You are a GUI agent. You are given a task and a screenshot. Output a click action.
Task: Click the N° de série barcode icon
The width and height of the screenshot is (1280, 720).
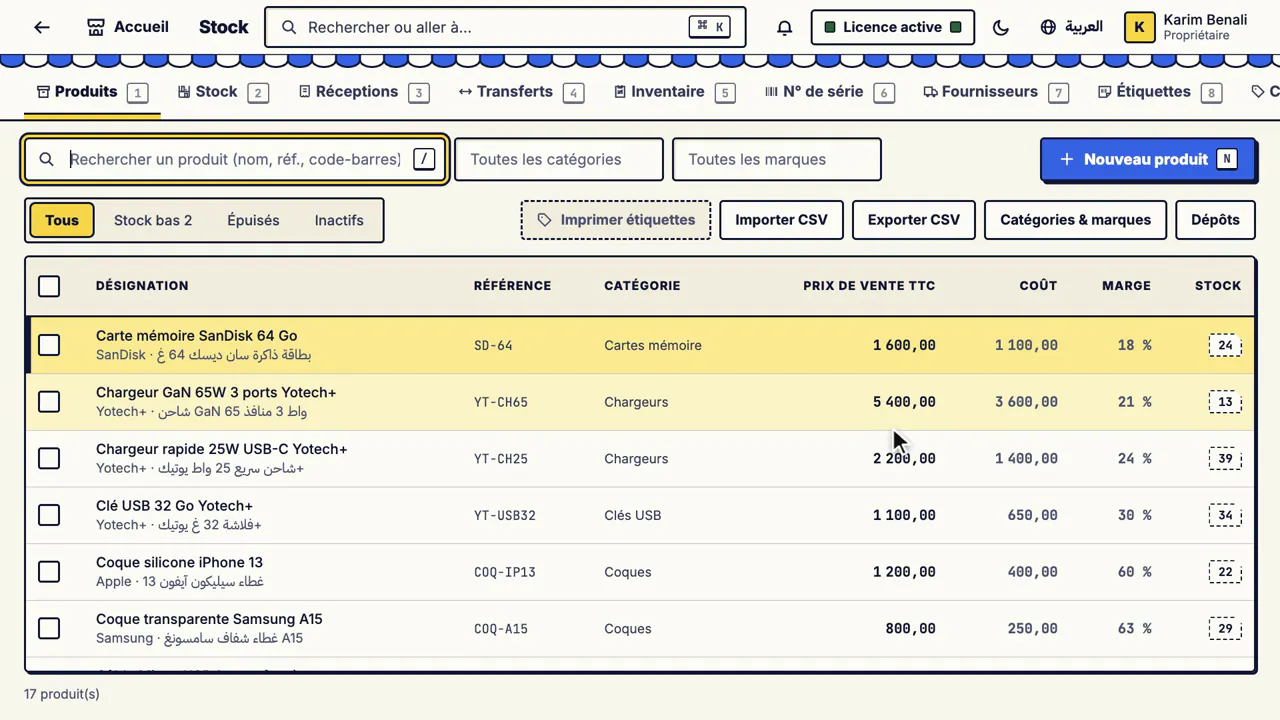[771, 92]
